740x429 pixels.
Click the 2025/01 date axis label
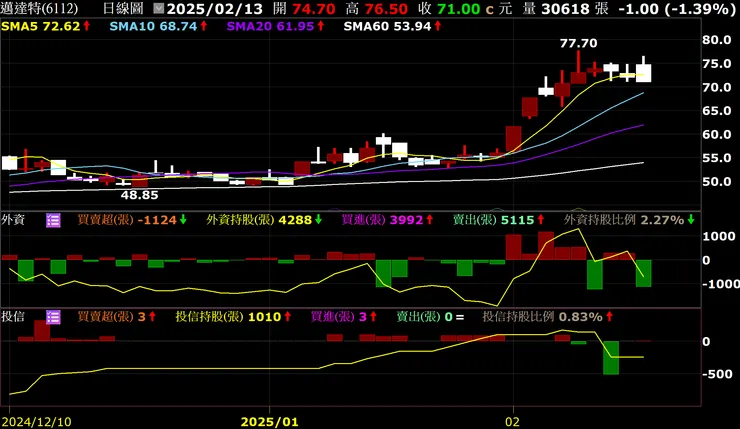coord(269,421)
